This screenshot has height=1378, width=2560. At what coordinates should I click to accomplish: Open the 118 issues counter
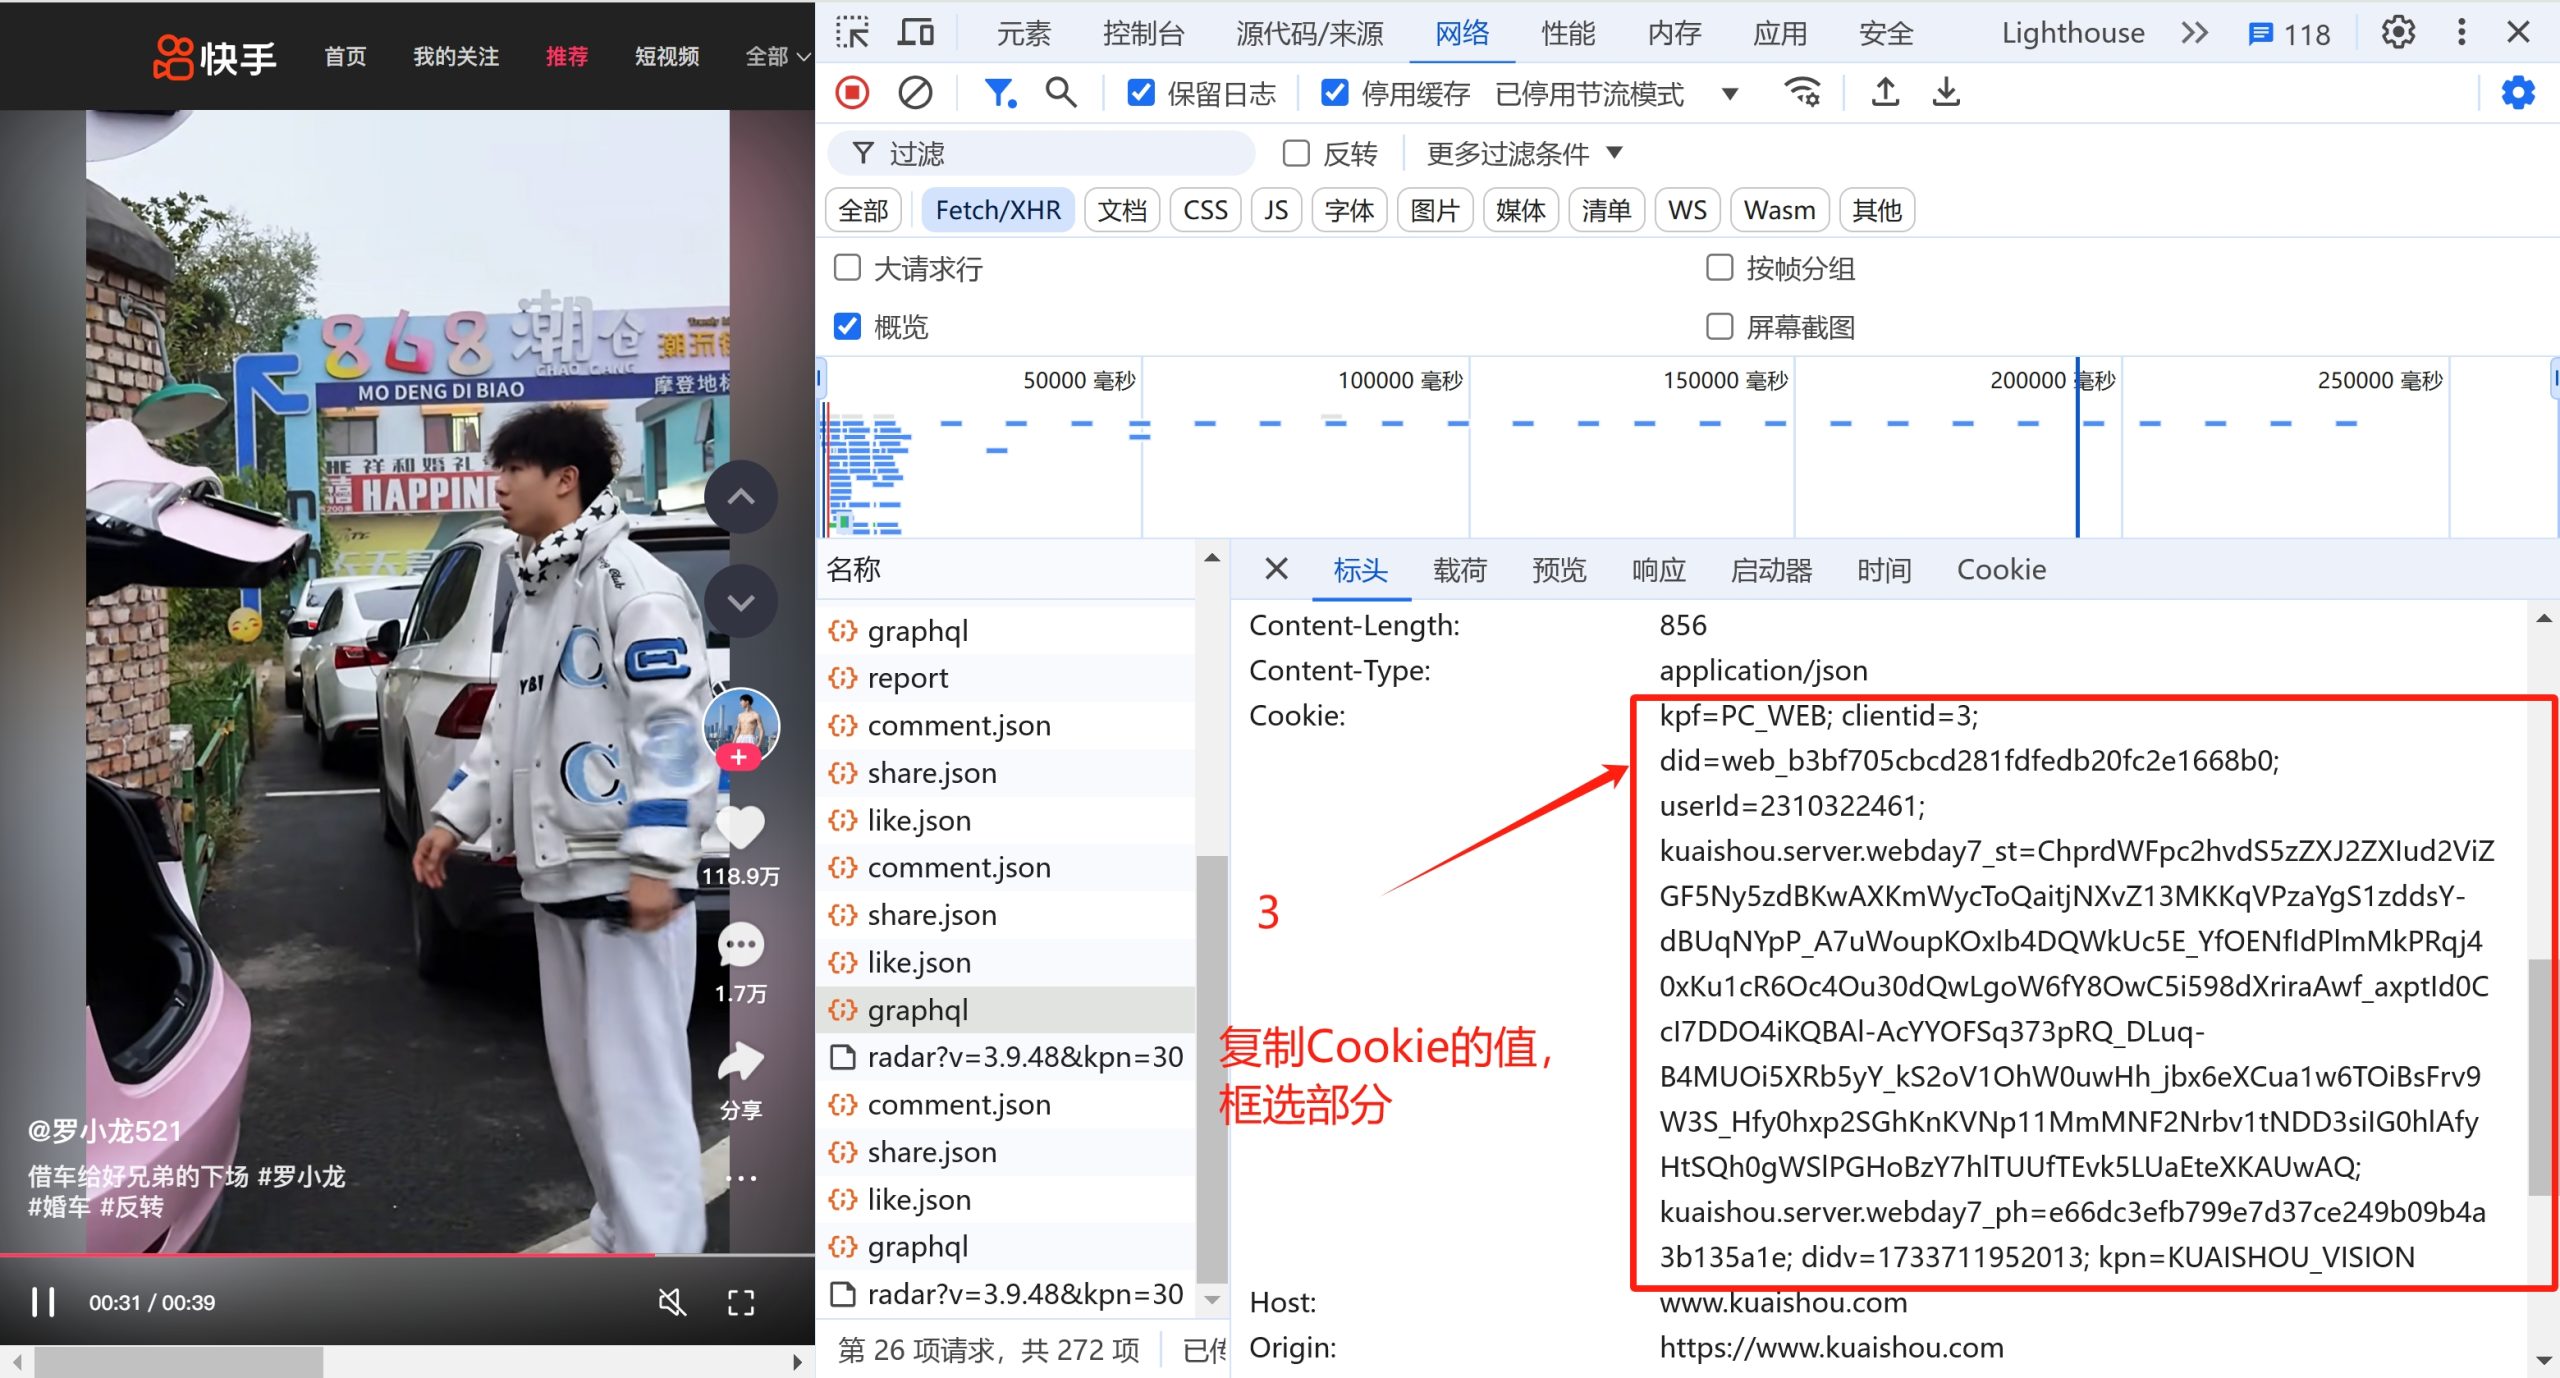(x=2288, y=34)
